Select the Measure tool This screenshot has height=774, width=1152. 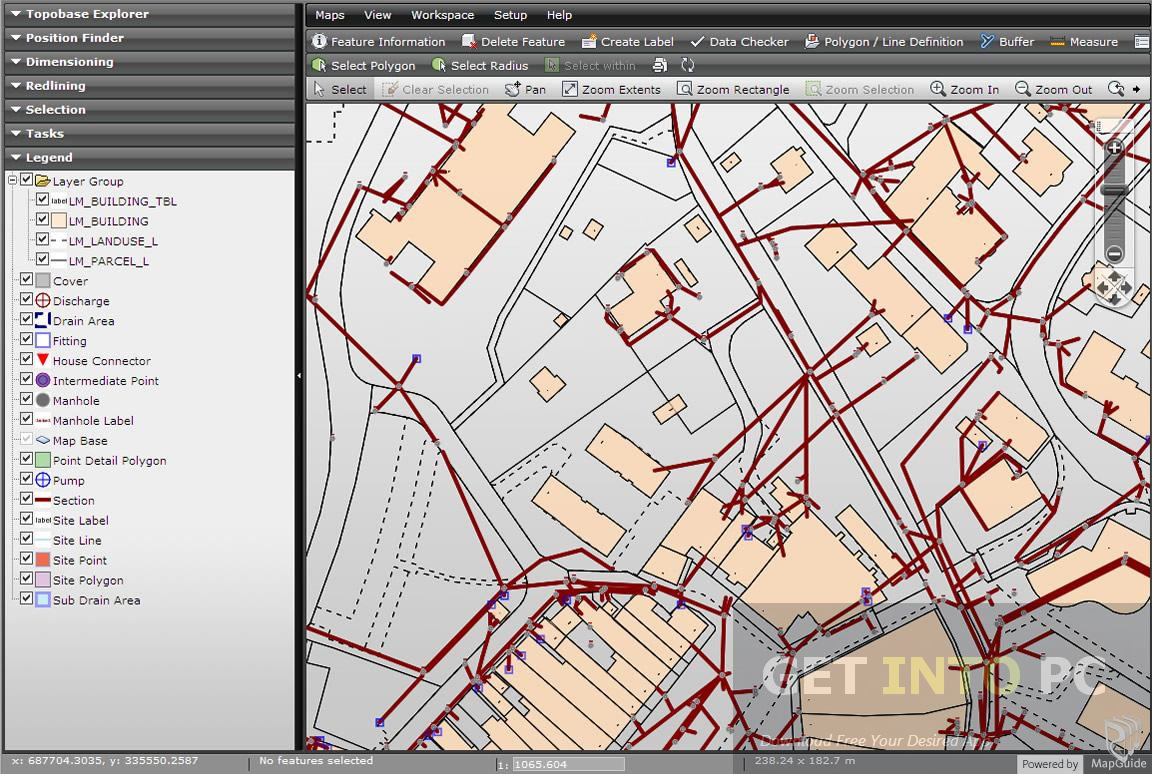(x=1083, y=41)
